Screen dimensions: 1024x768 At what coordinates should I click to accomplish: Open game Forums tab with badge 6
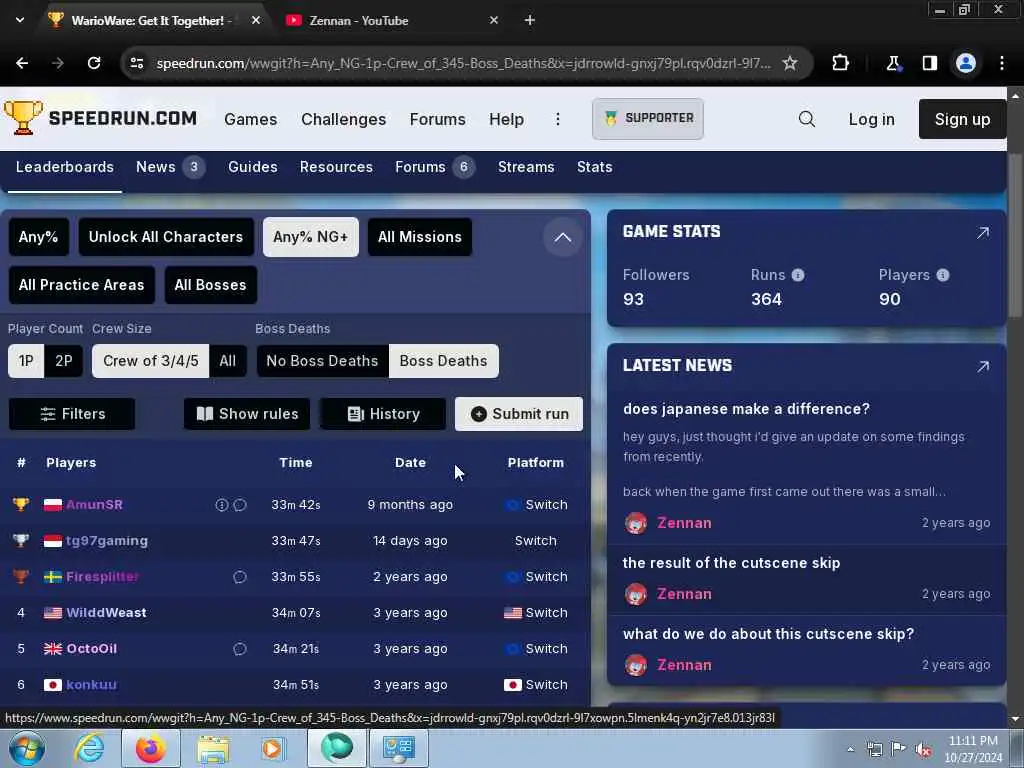434,167
